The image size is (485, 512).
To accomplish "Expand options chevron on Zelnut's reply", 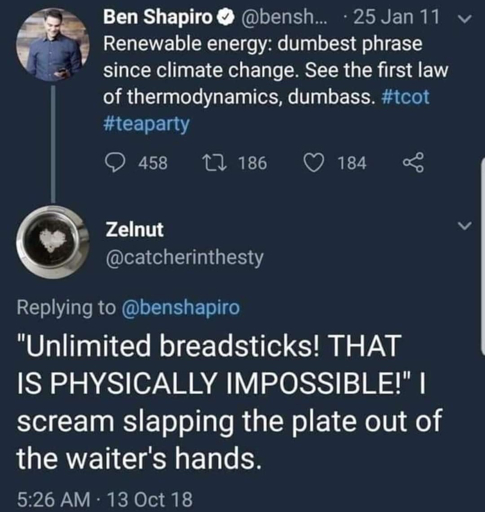I will tap(464, 226).
